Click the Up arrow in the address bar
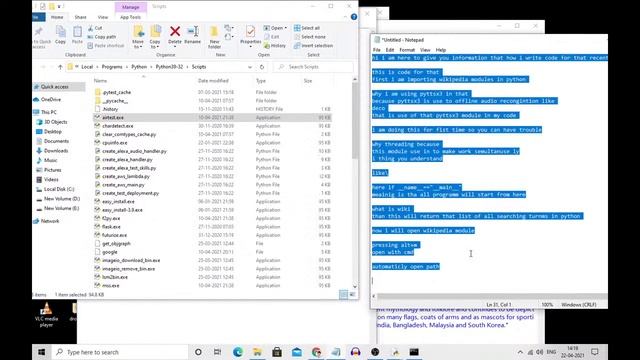Image resolution: width=640 pixels, height=360 pixels. (60, 67)
